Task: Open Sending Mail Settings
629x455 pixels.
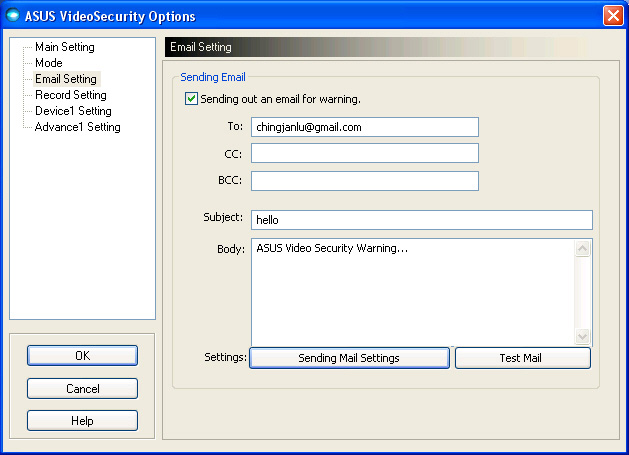Action: (x=349, y=358)
